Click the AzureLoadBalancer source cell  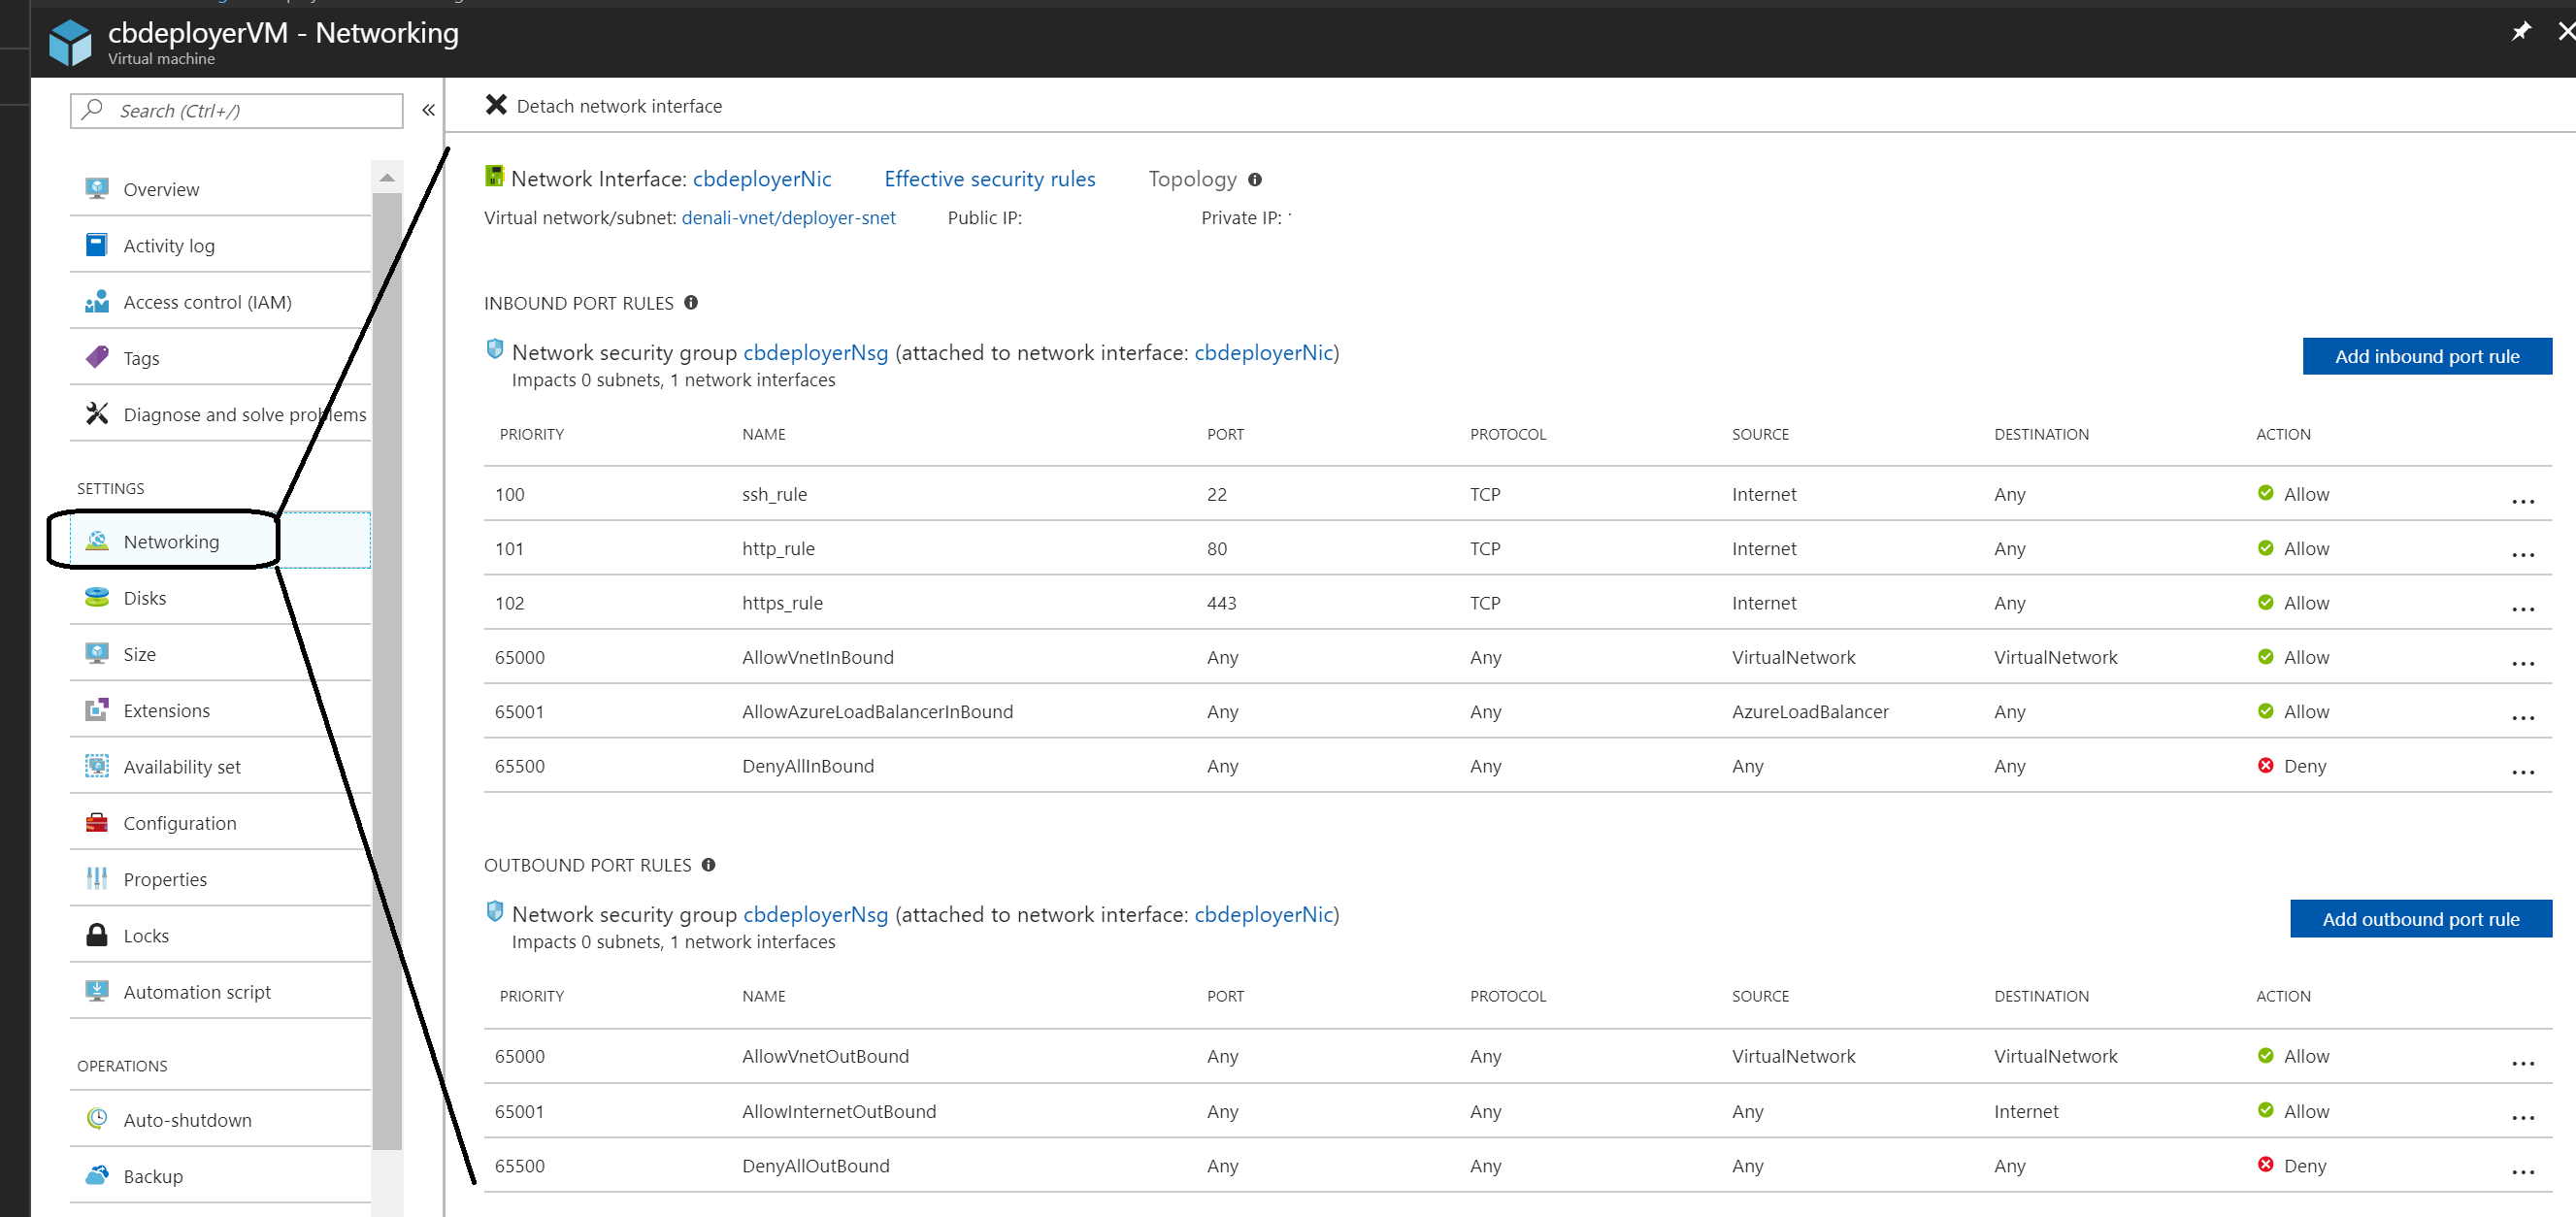tap(1810, 711)
